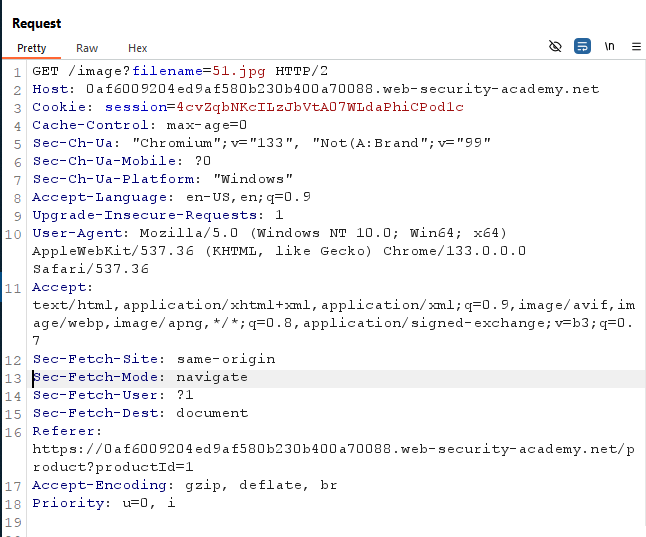
Task: Switch to the Pretty tab
Action: 31,48
